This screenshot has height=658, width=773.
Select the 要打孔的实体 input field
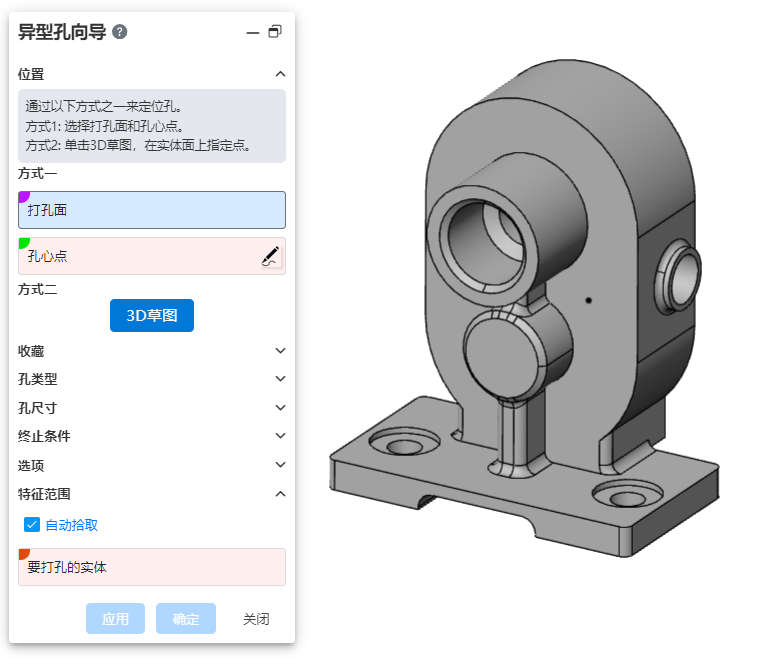(152, 567)
